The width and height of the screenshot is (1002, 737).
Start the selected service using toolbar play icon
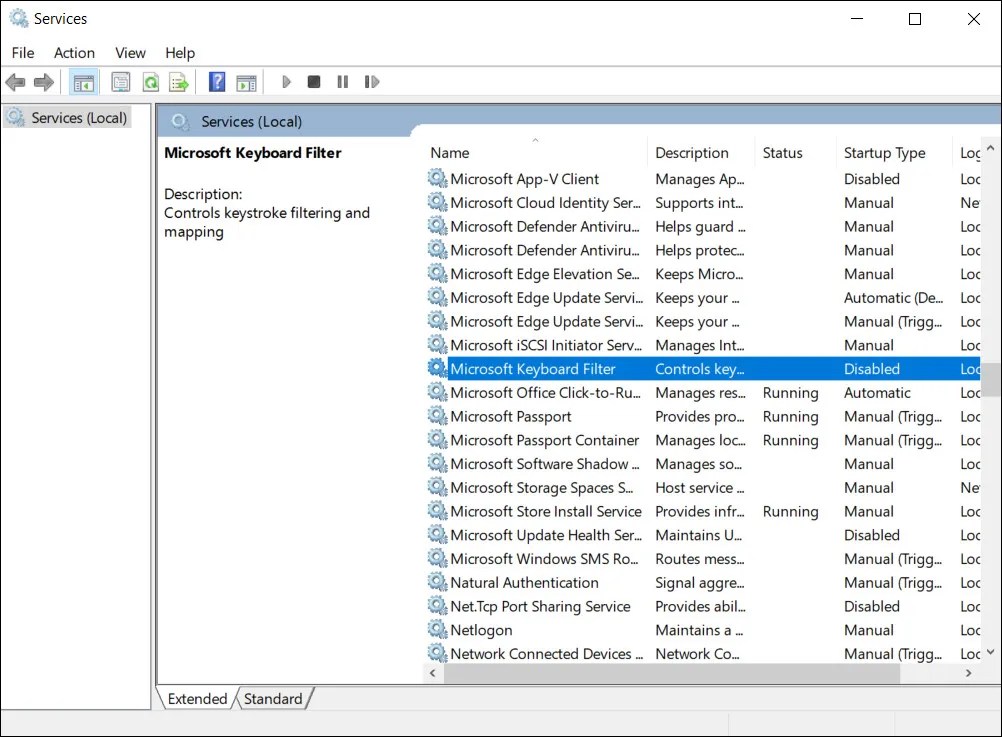pos(287,81)
